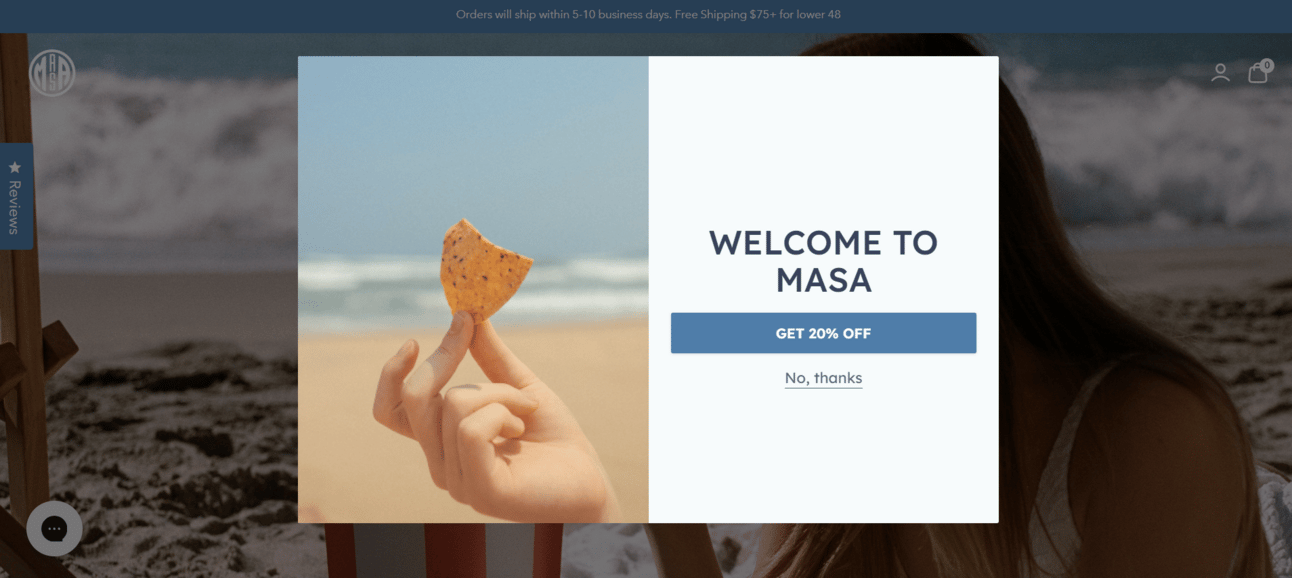Decline with the No, thanks link
1292x578 pixels.
[823, 378]
